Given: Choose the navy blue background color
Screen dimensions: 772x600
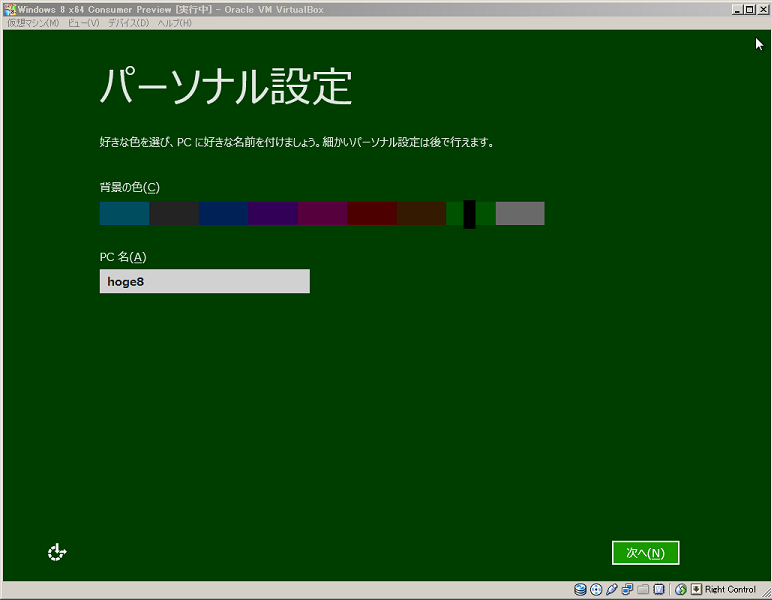Looking at the screenshot, I should point(223,213).
